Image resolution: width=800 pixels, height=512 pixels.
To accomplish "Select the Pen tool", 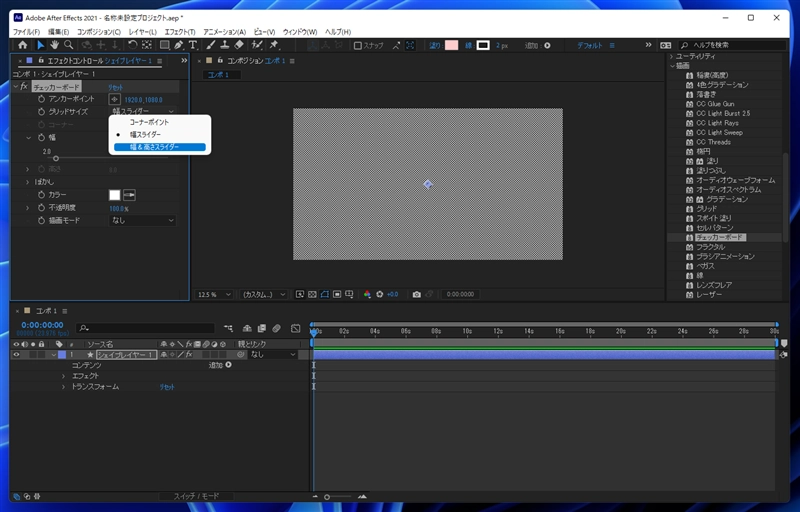I will point(178,45).
